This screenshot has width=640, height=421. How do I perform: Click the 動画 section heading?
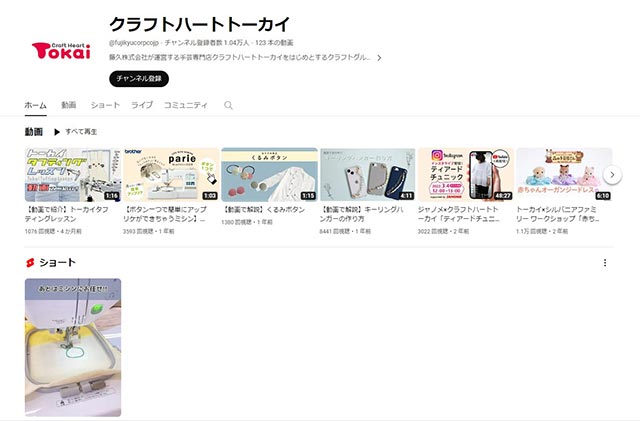(33, 132)
